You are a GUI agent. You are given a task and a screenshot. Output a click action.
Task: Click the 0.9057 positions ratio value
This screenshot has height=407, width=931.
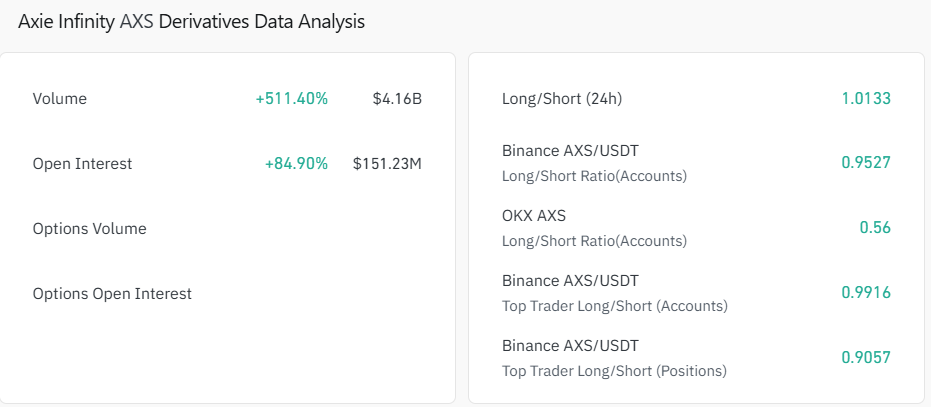[866, 358]
